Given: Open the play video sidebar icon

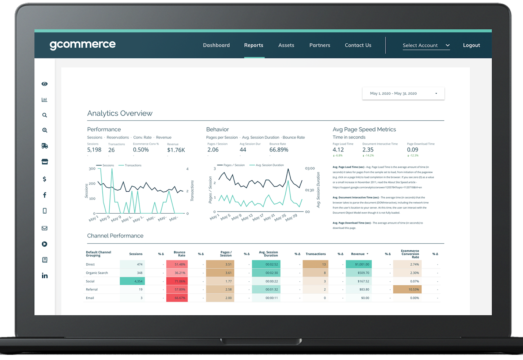Looking at the screenshot, I should pyautogui.click(x=44, y=244).
